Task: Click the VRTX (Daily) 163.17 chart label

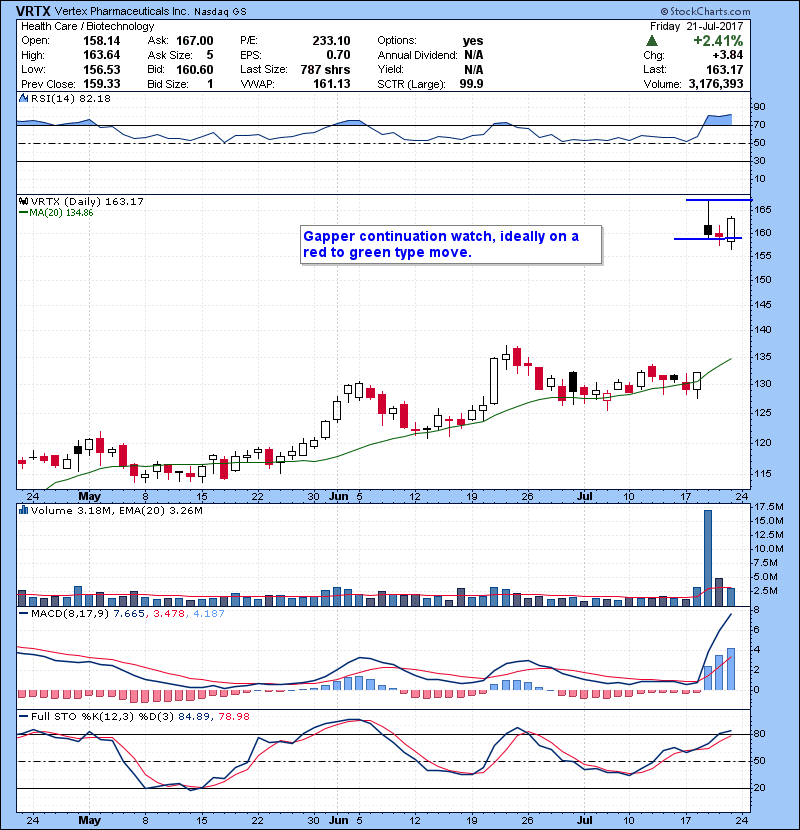Action: tap(87, 202)
